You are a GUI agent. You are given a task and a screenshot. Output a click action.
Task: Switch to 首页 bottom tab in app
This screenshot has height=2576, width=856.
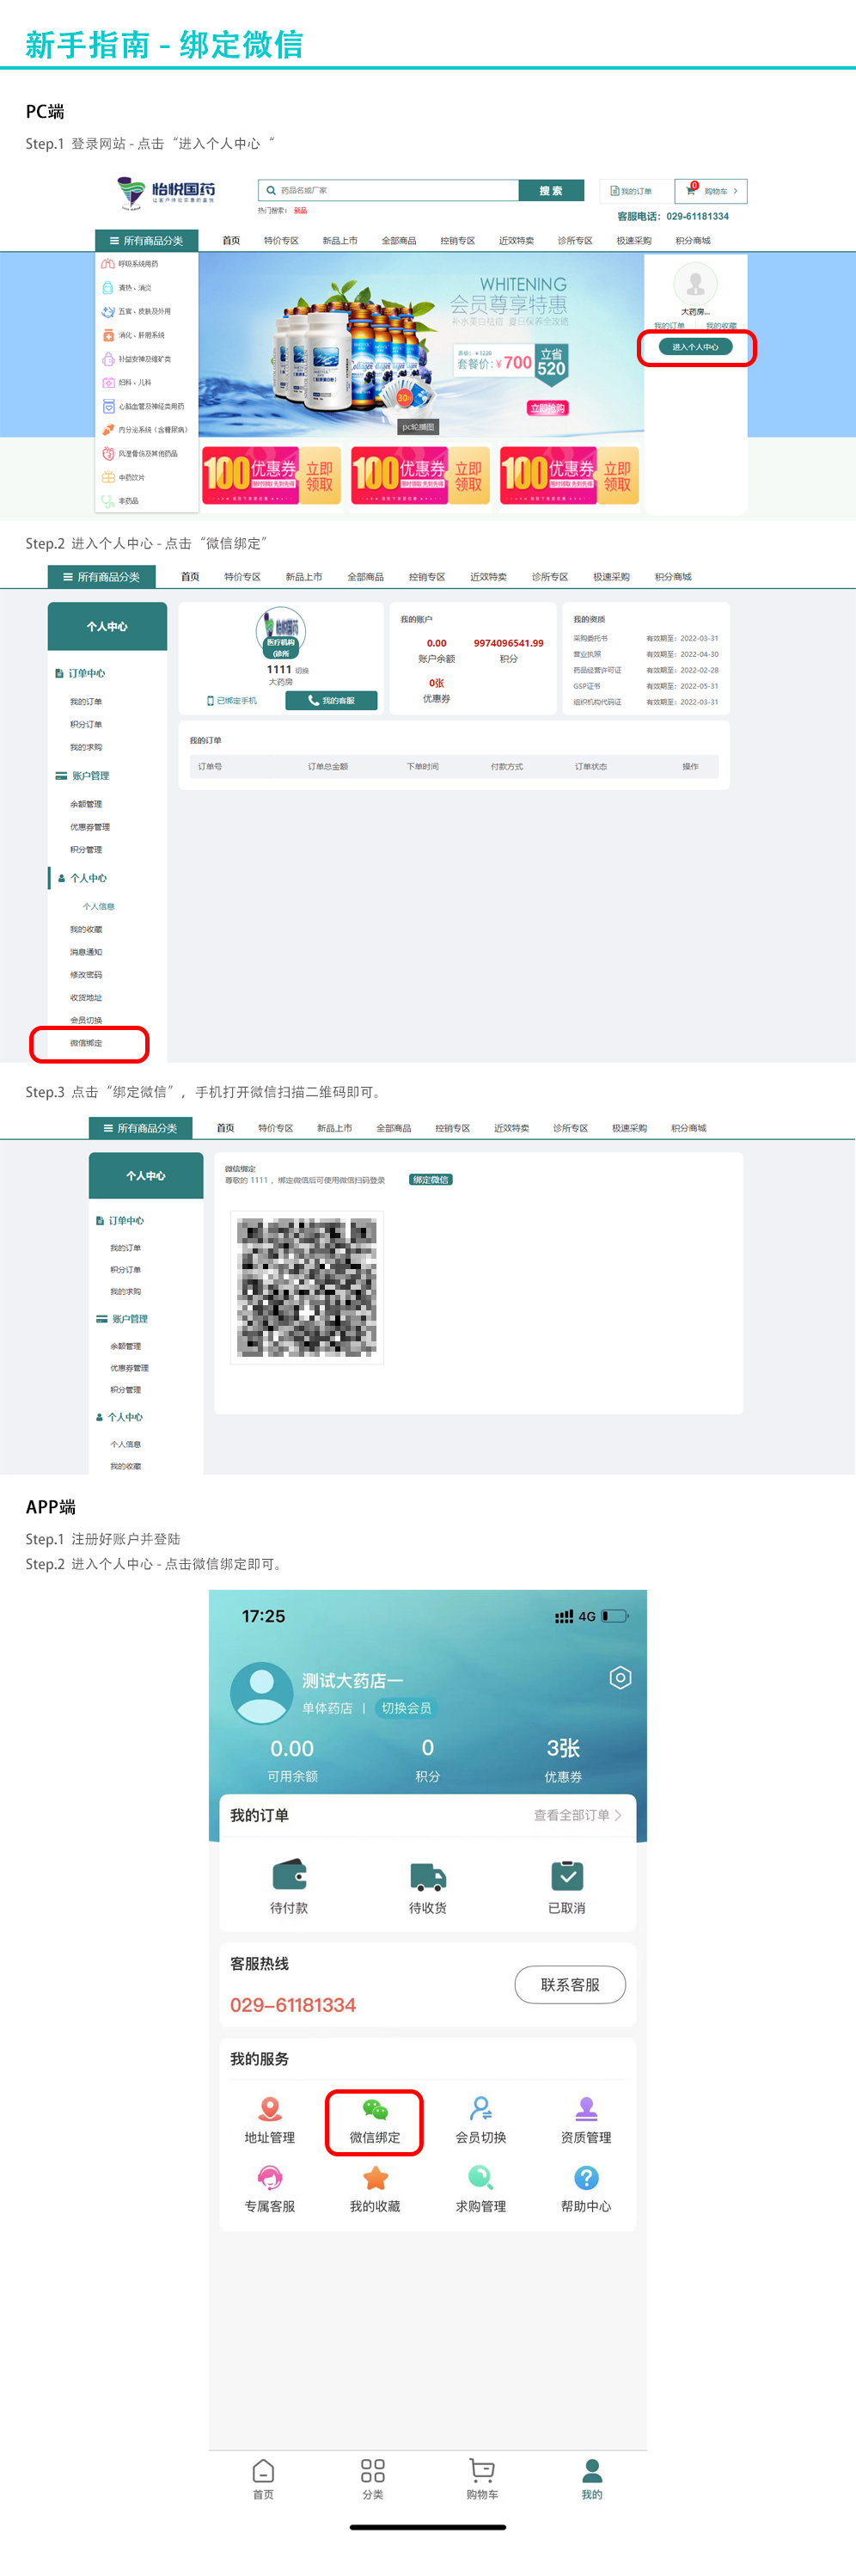263,2479
